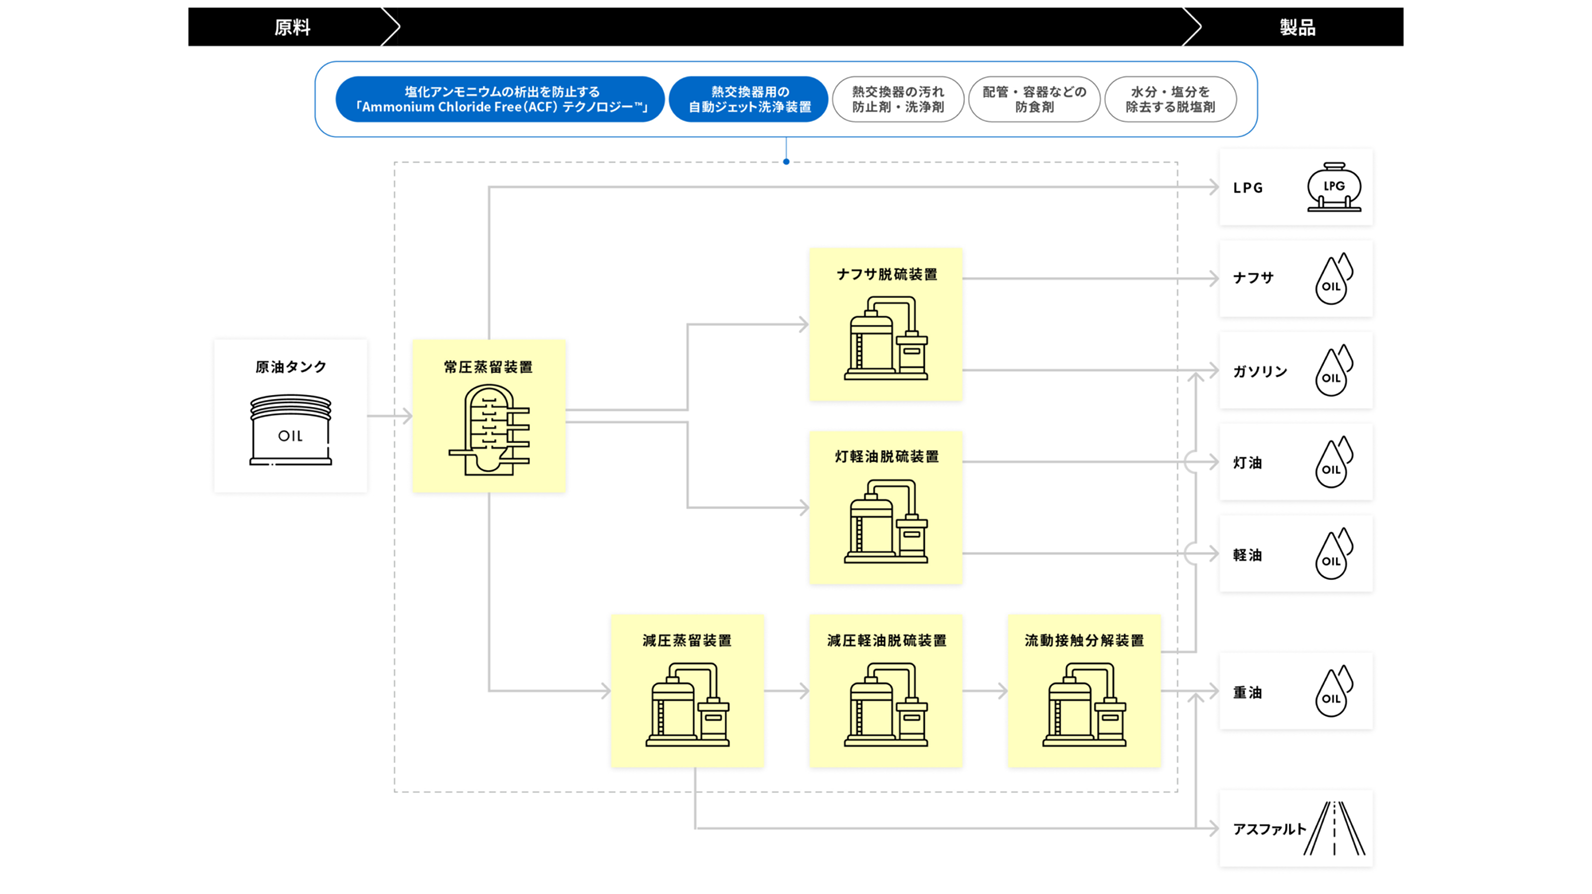Image resolution: width=1592 pixels, height=894 pixels.
Task: Click the 重油 oil drop icon
Action: tap(1333, 692)
